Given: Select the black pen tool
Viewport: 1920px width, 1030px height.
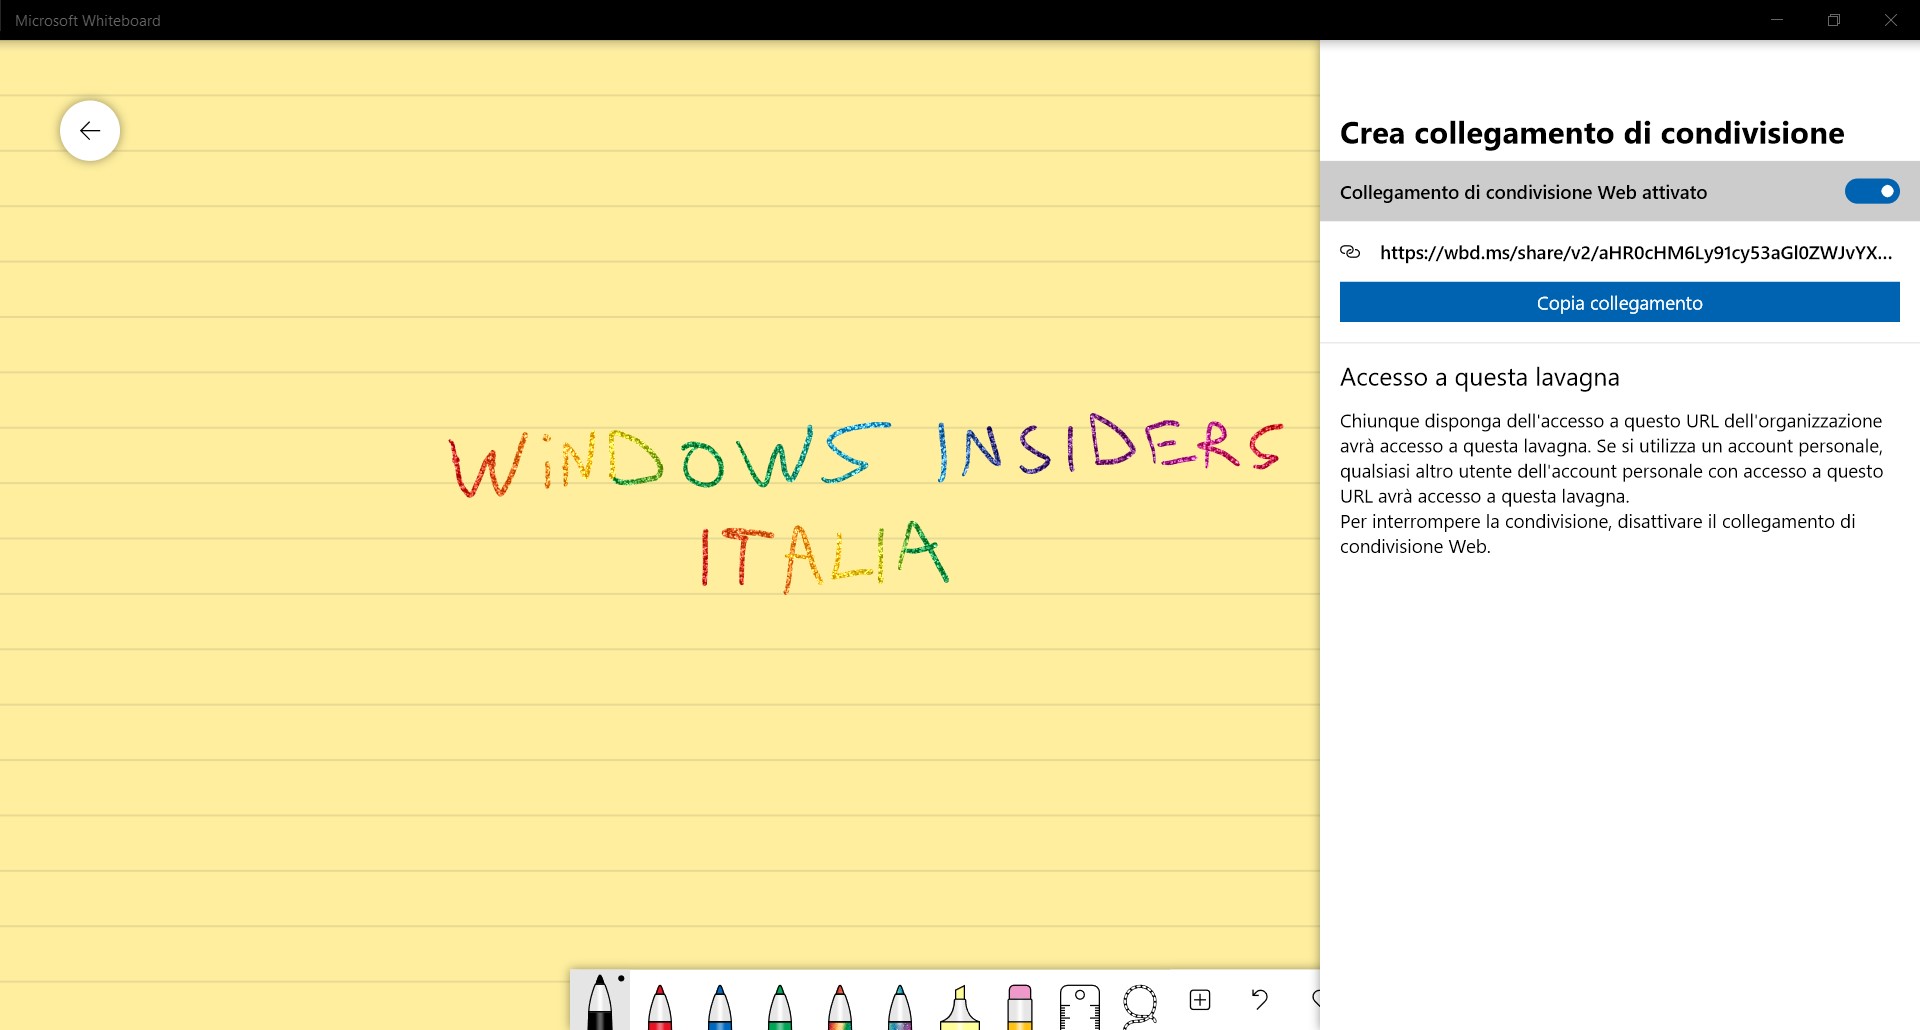Looking at the screenshot, I should pyautogui.click(x=600, y=1001).
